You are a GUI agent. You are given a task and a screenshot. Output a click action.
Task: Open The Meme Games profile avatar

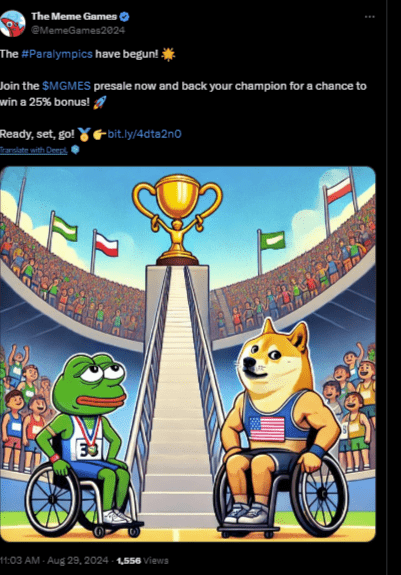(12, 23)
